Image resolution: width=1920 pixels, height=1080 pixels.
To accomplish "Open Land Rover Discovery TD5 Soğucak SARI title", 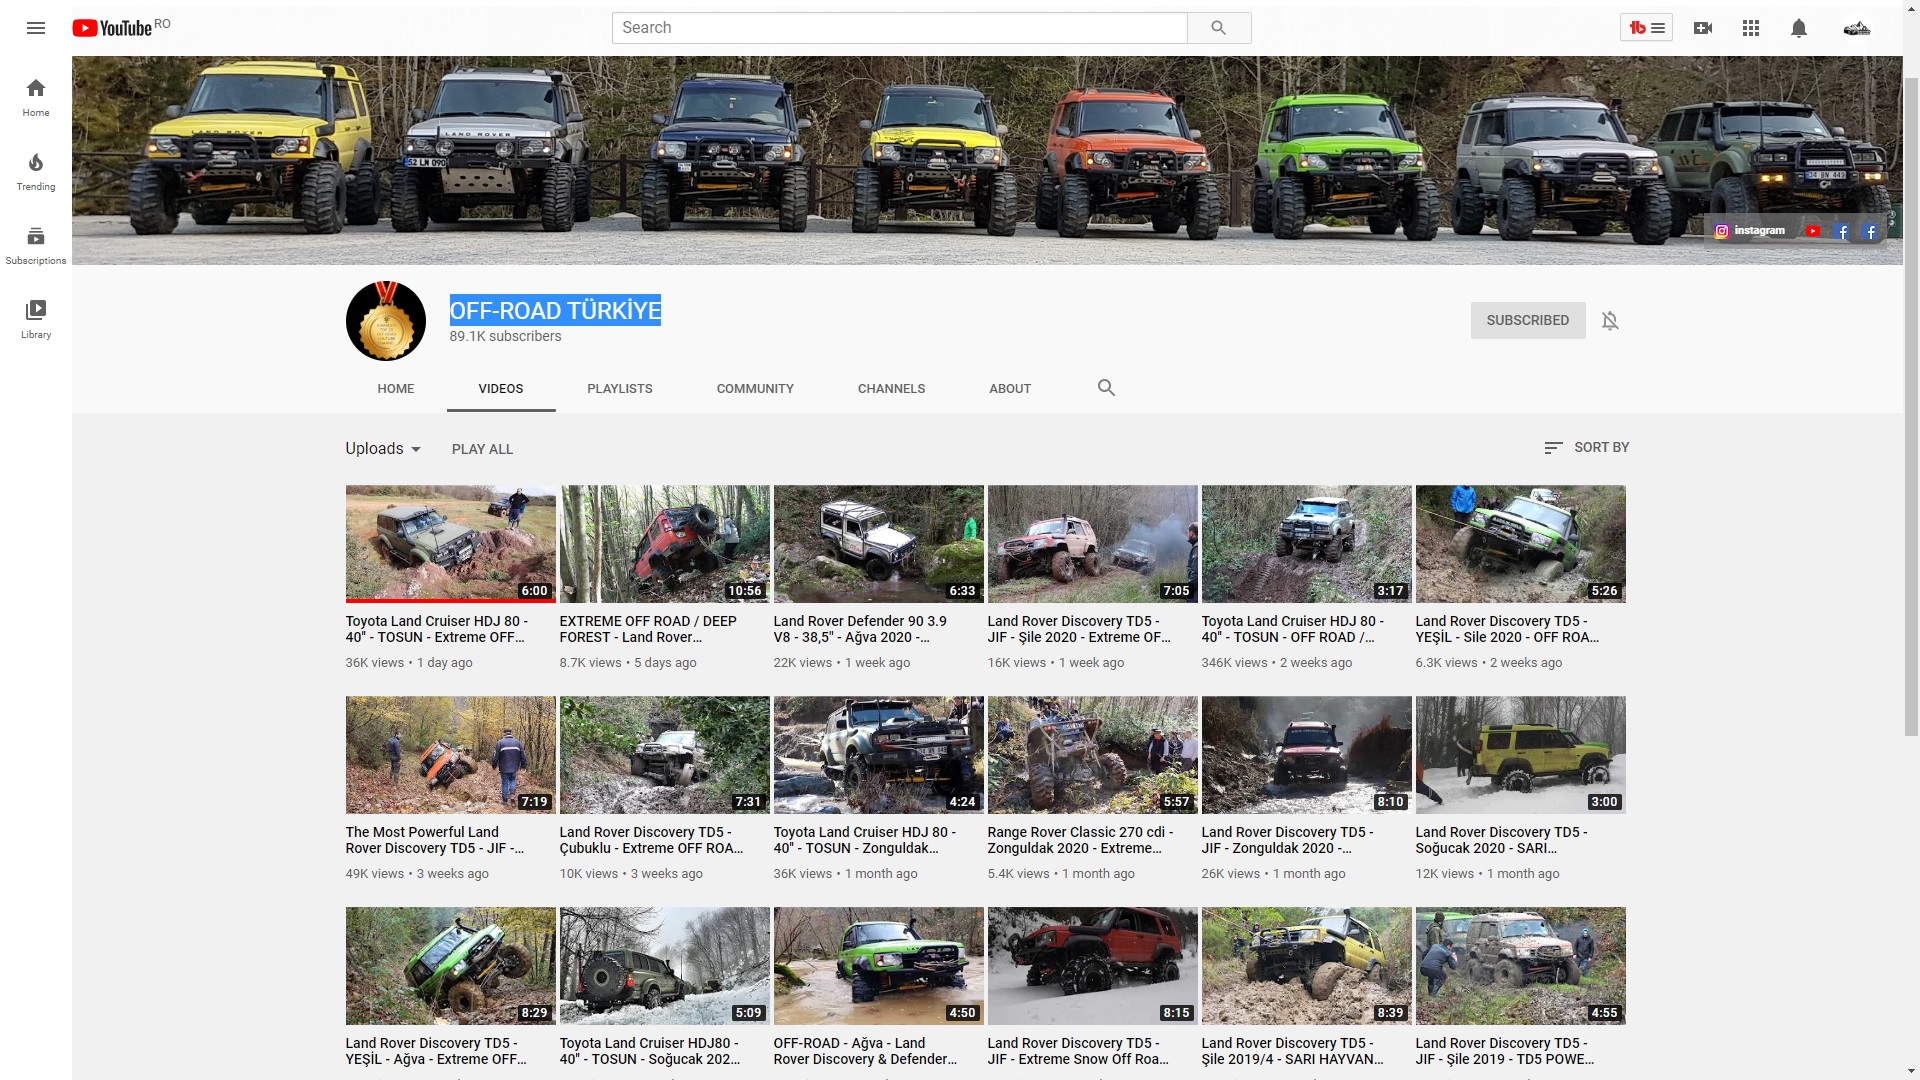I will (x=1501, y=840).
